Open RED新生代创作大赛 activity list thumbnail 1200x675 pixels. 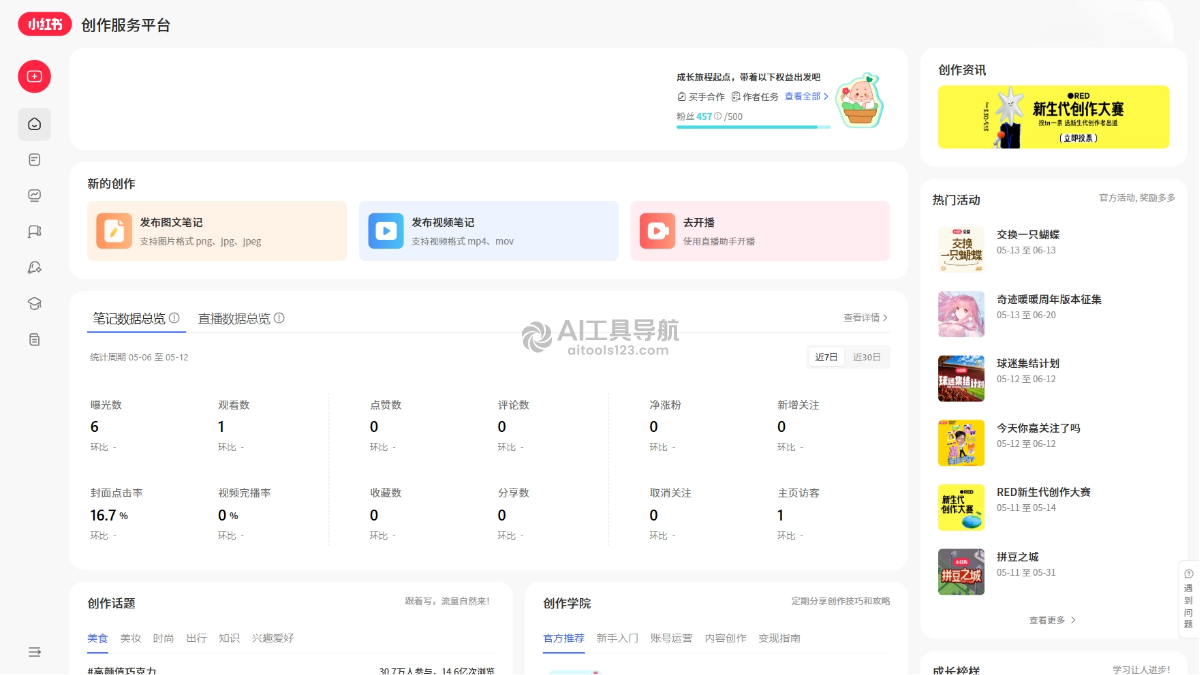(961, 507)
